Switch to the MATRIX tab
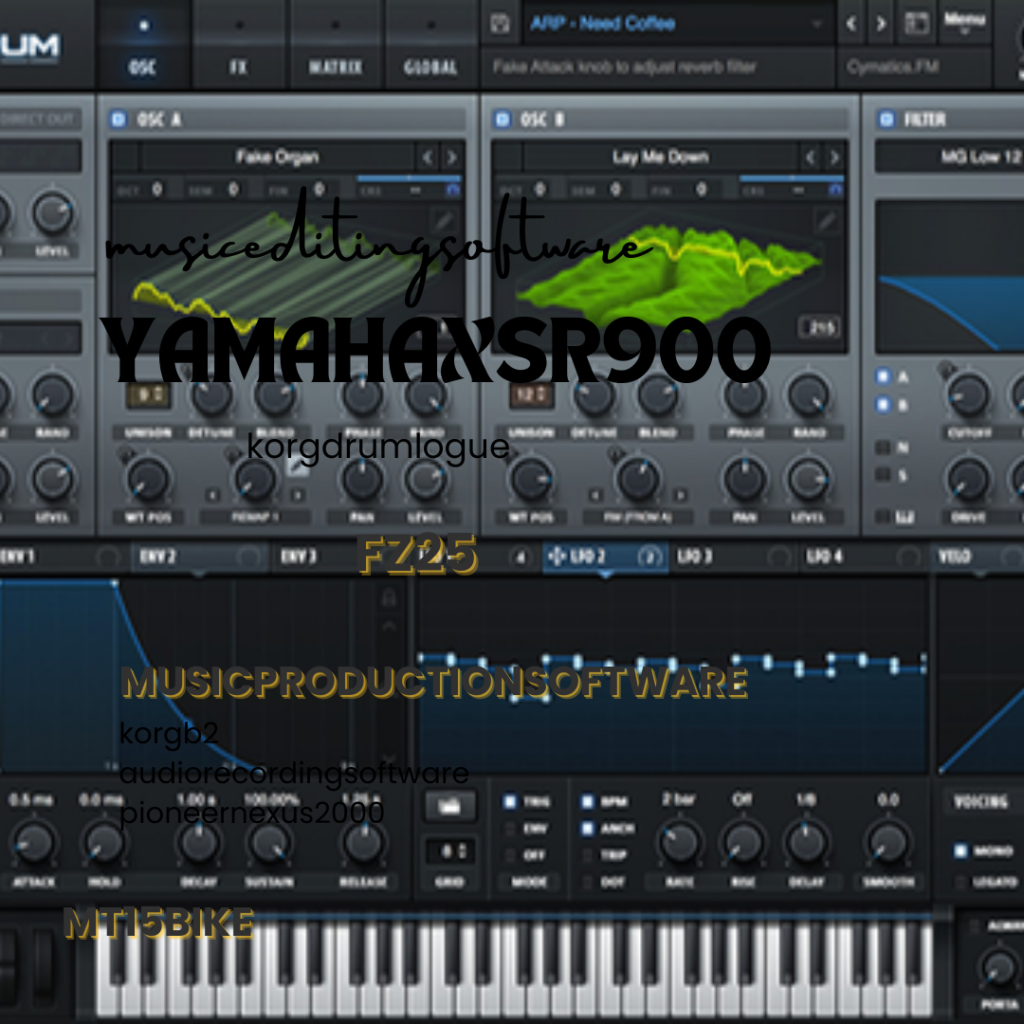Screen dimensions: 1024x1024 pos(334,46)
